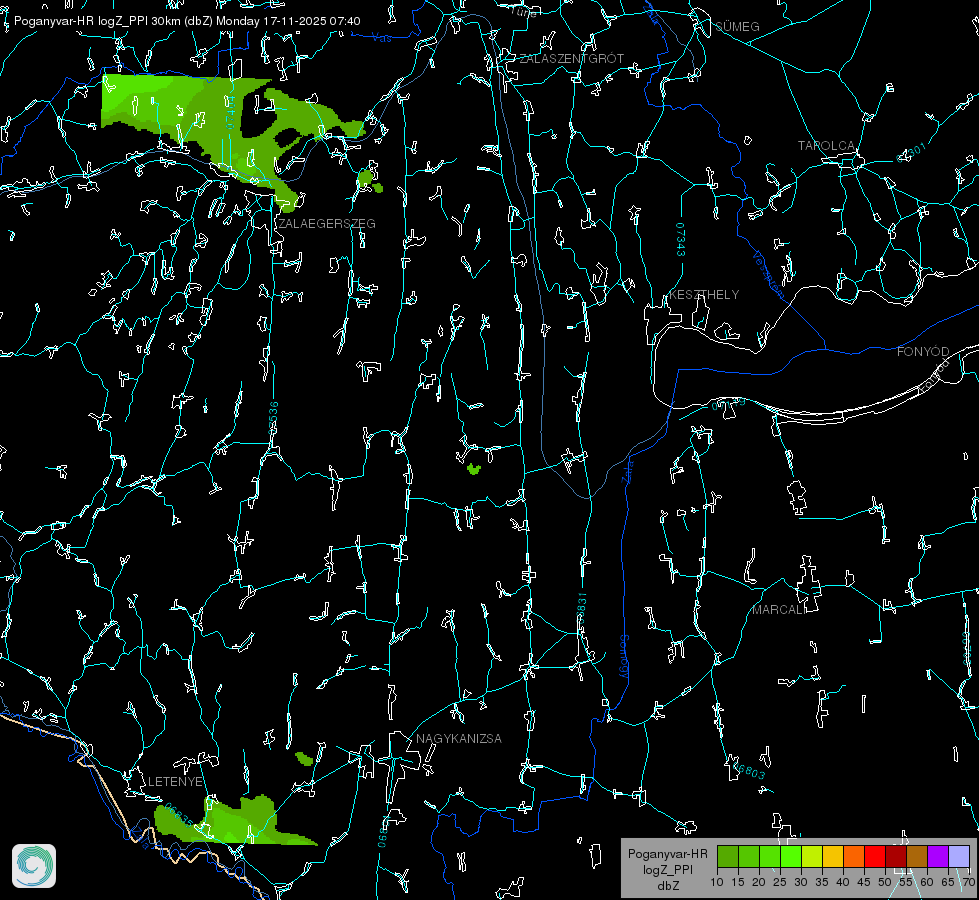
Task: Click the NAGYKANIZSA city label
Action: coord(459,739)
